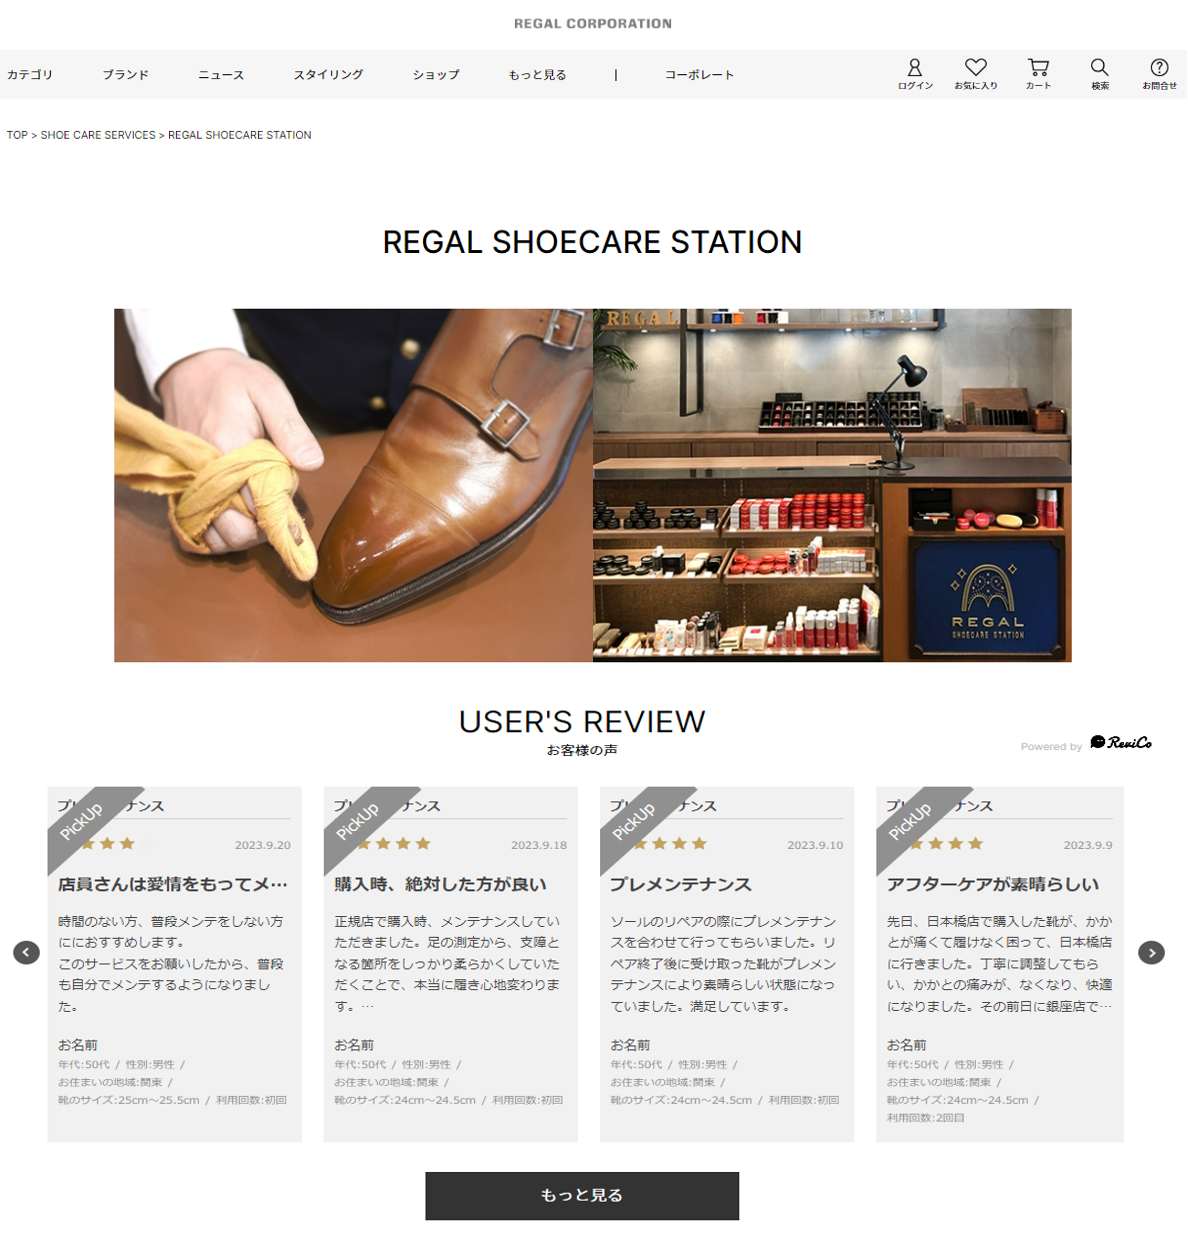Open the login (ログイン) user icon
The image size is (1188, 1248).
pyautogui.click(x=915, y=74)
